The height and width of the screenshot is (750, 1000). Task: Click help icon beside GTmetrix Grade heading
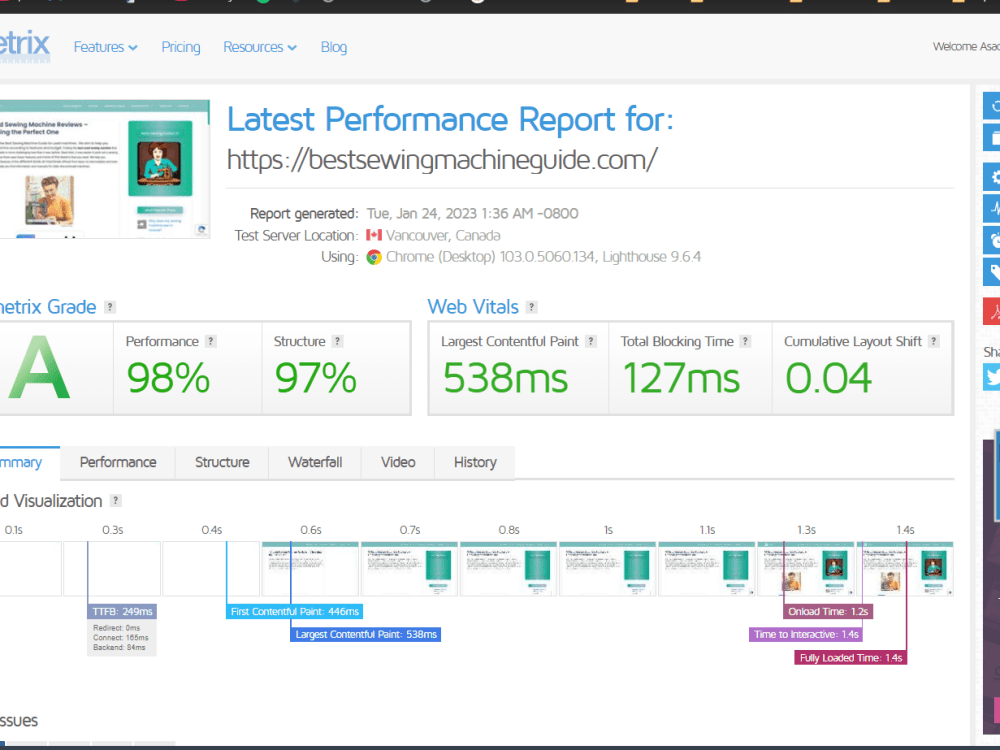click(110, 307)
